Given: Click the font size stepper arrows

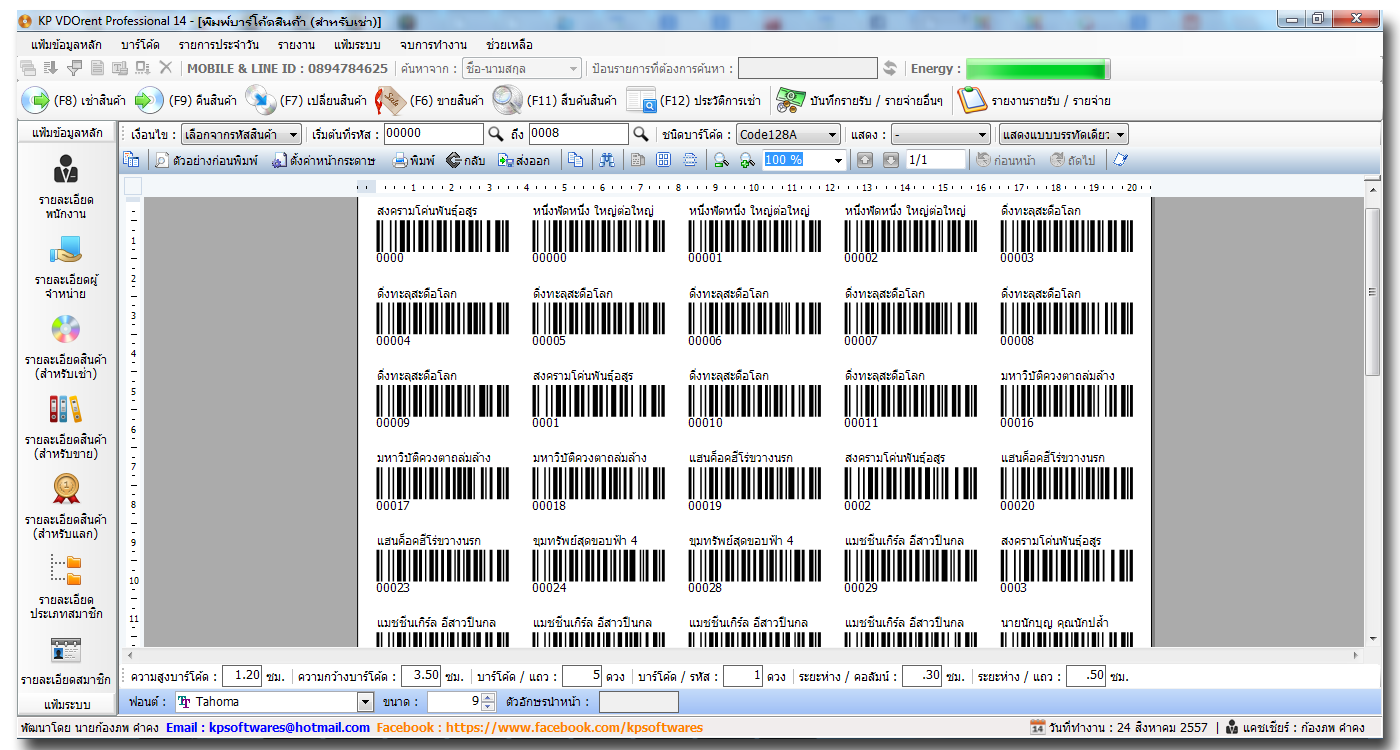Looking at the screenshot, I should click(x=488, y=702).
